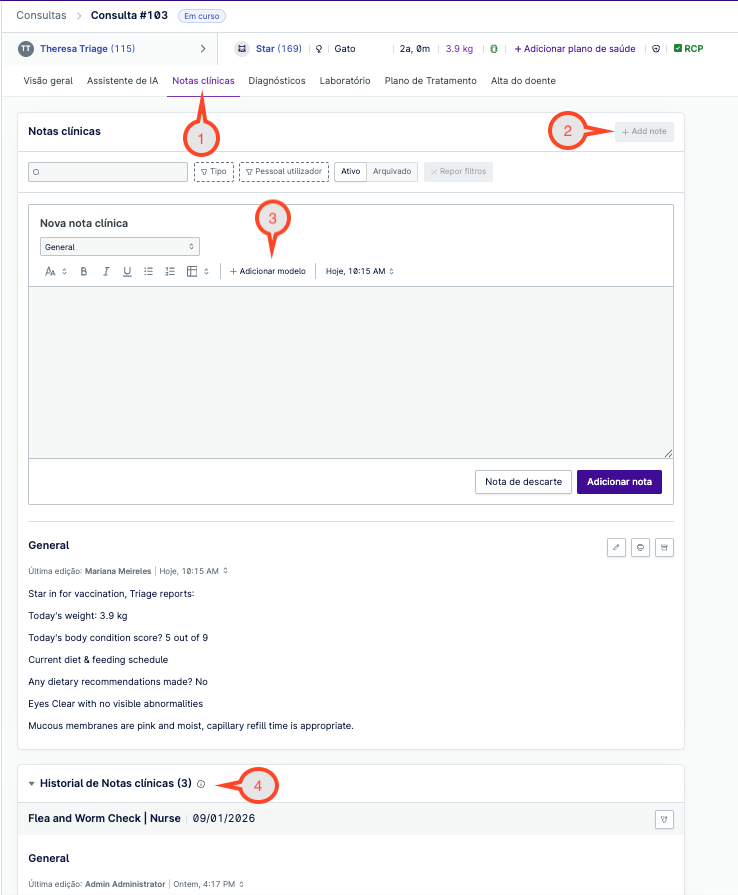Click the green RCP status badge

(688, 49)
